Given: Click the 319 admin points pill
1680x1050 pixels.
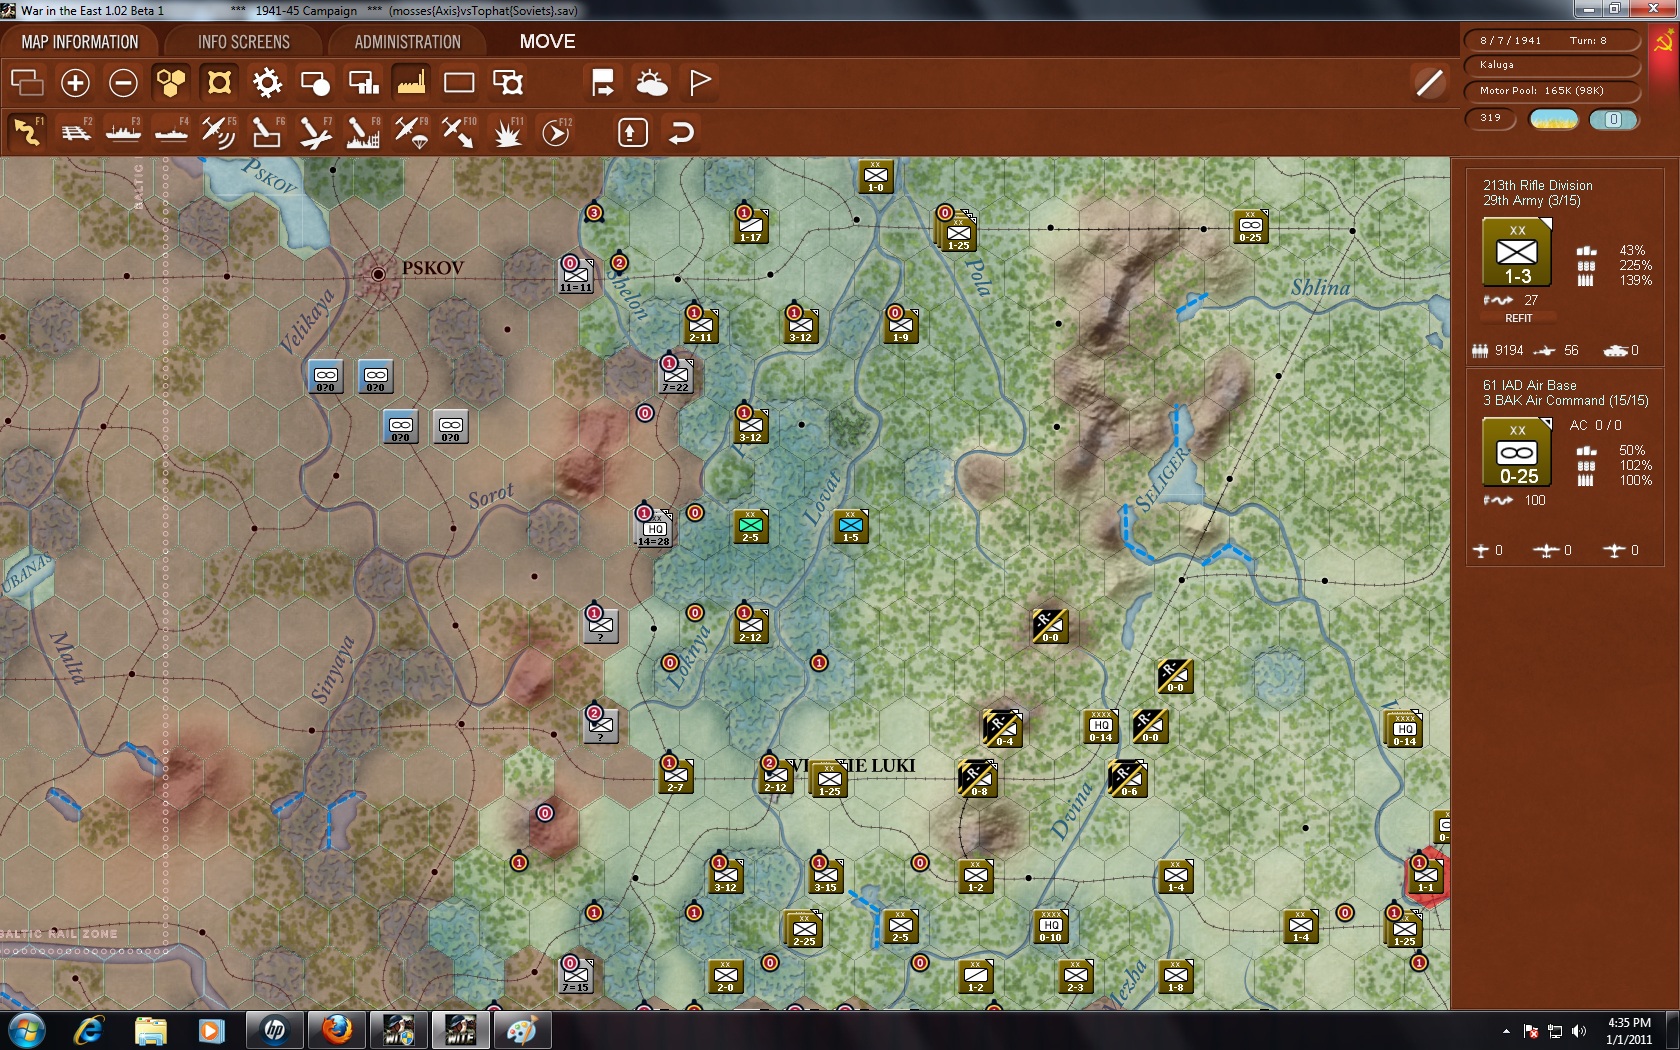Looking at the screenshot, I should click(x=1491, y=119).
